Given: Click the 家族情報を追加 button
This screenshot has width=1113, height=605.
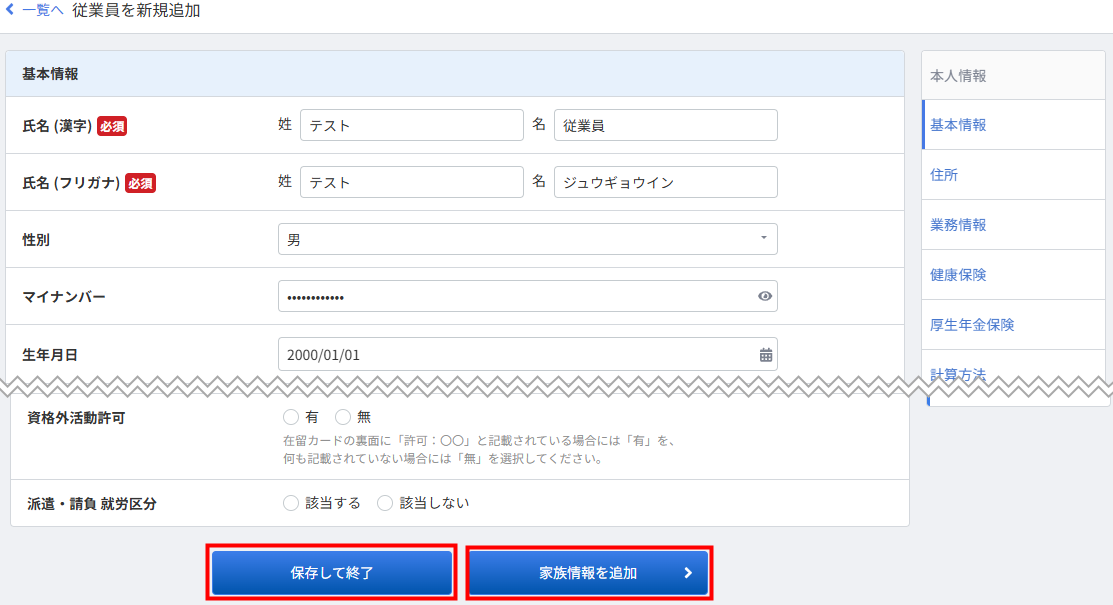Looking at the screenshot, I should tap(588, 573).
